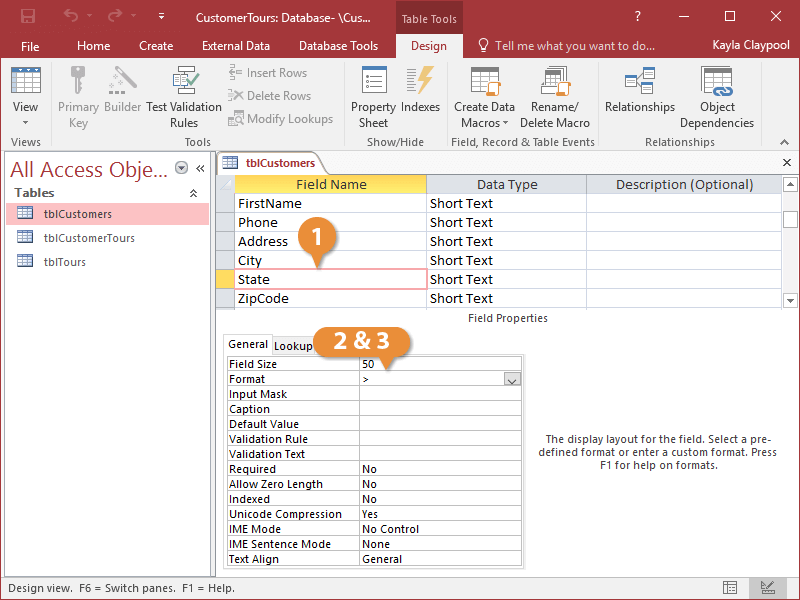Screen dimensions: 800x600
Task: Click Text Align value General
Action: point(440,559)
